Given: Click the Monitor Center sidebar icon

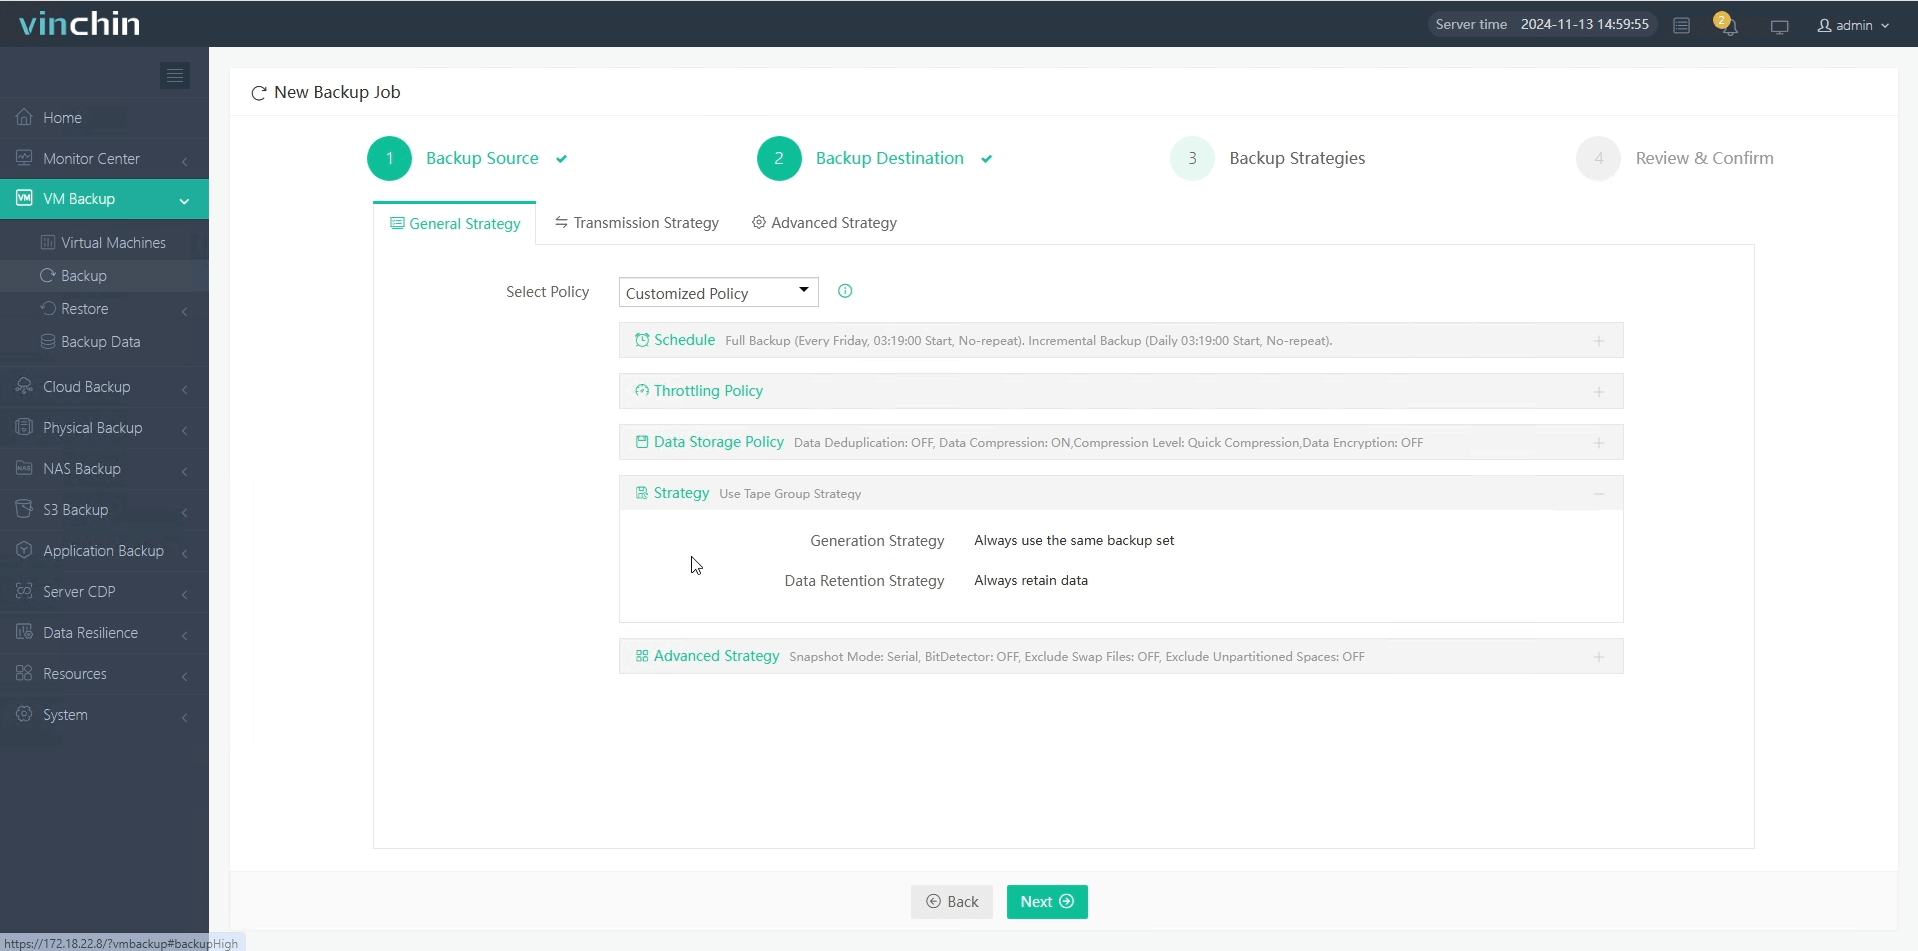Looking at the screenshot, I should [x=24, y=158].
